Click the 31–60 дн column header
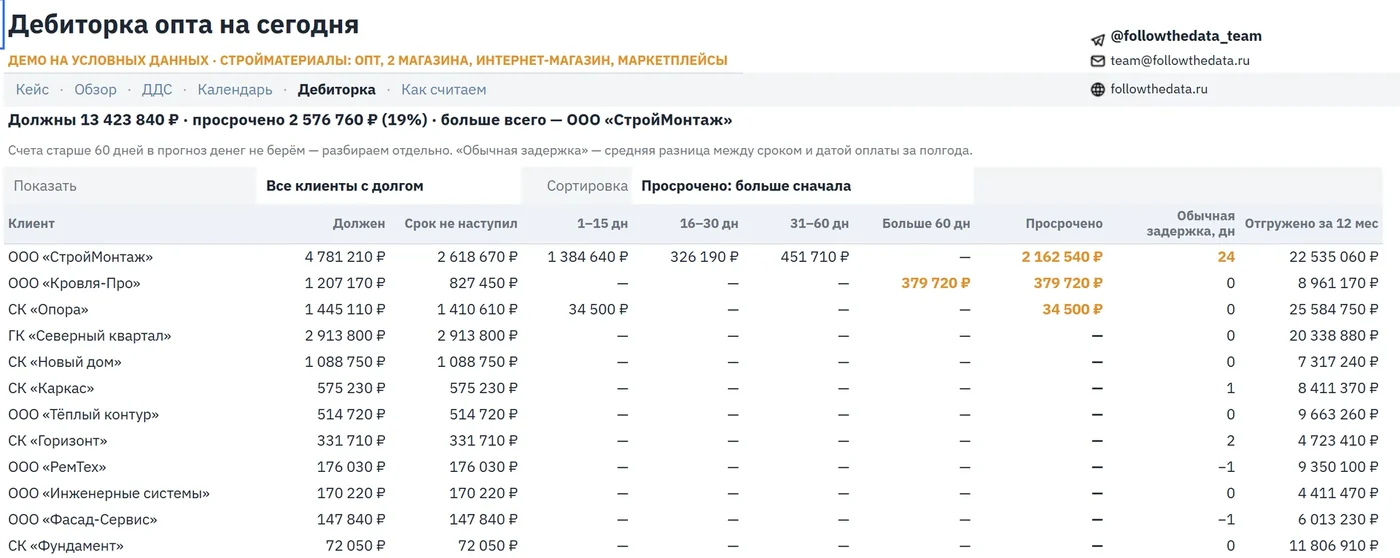1400x558 pixels. tap(820, 224)
